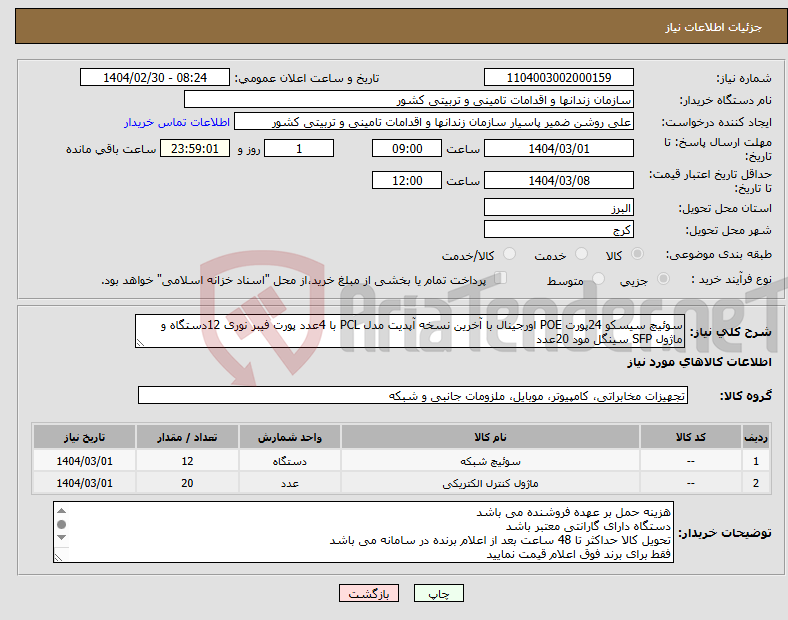The height and width of the screenshot is (620, 788).
Task: Click the بازگشت back button
Action: [x=369, y=593]
